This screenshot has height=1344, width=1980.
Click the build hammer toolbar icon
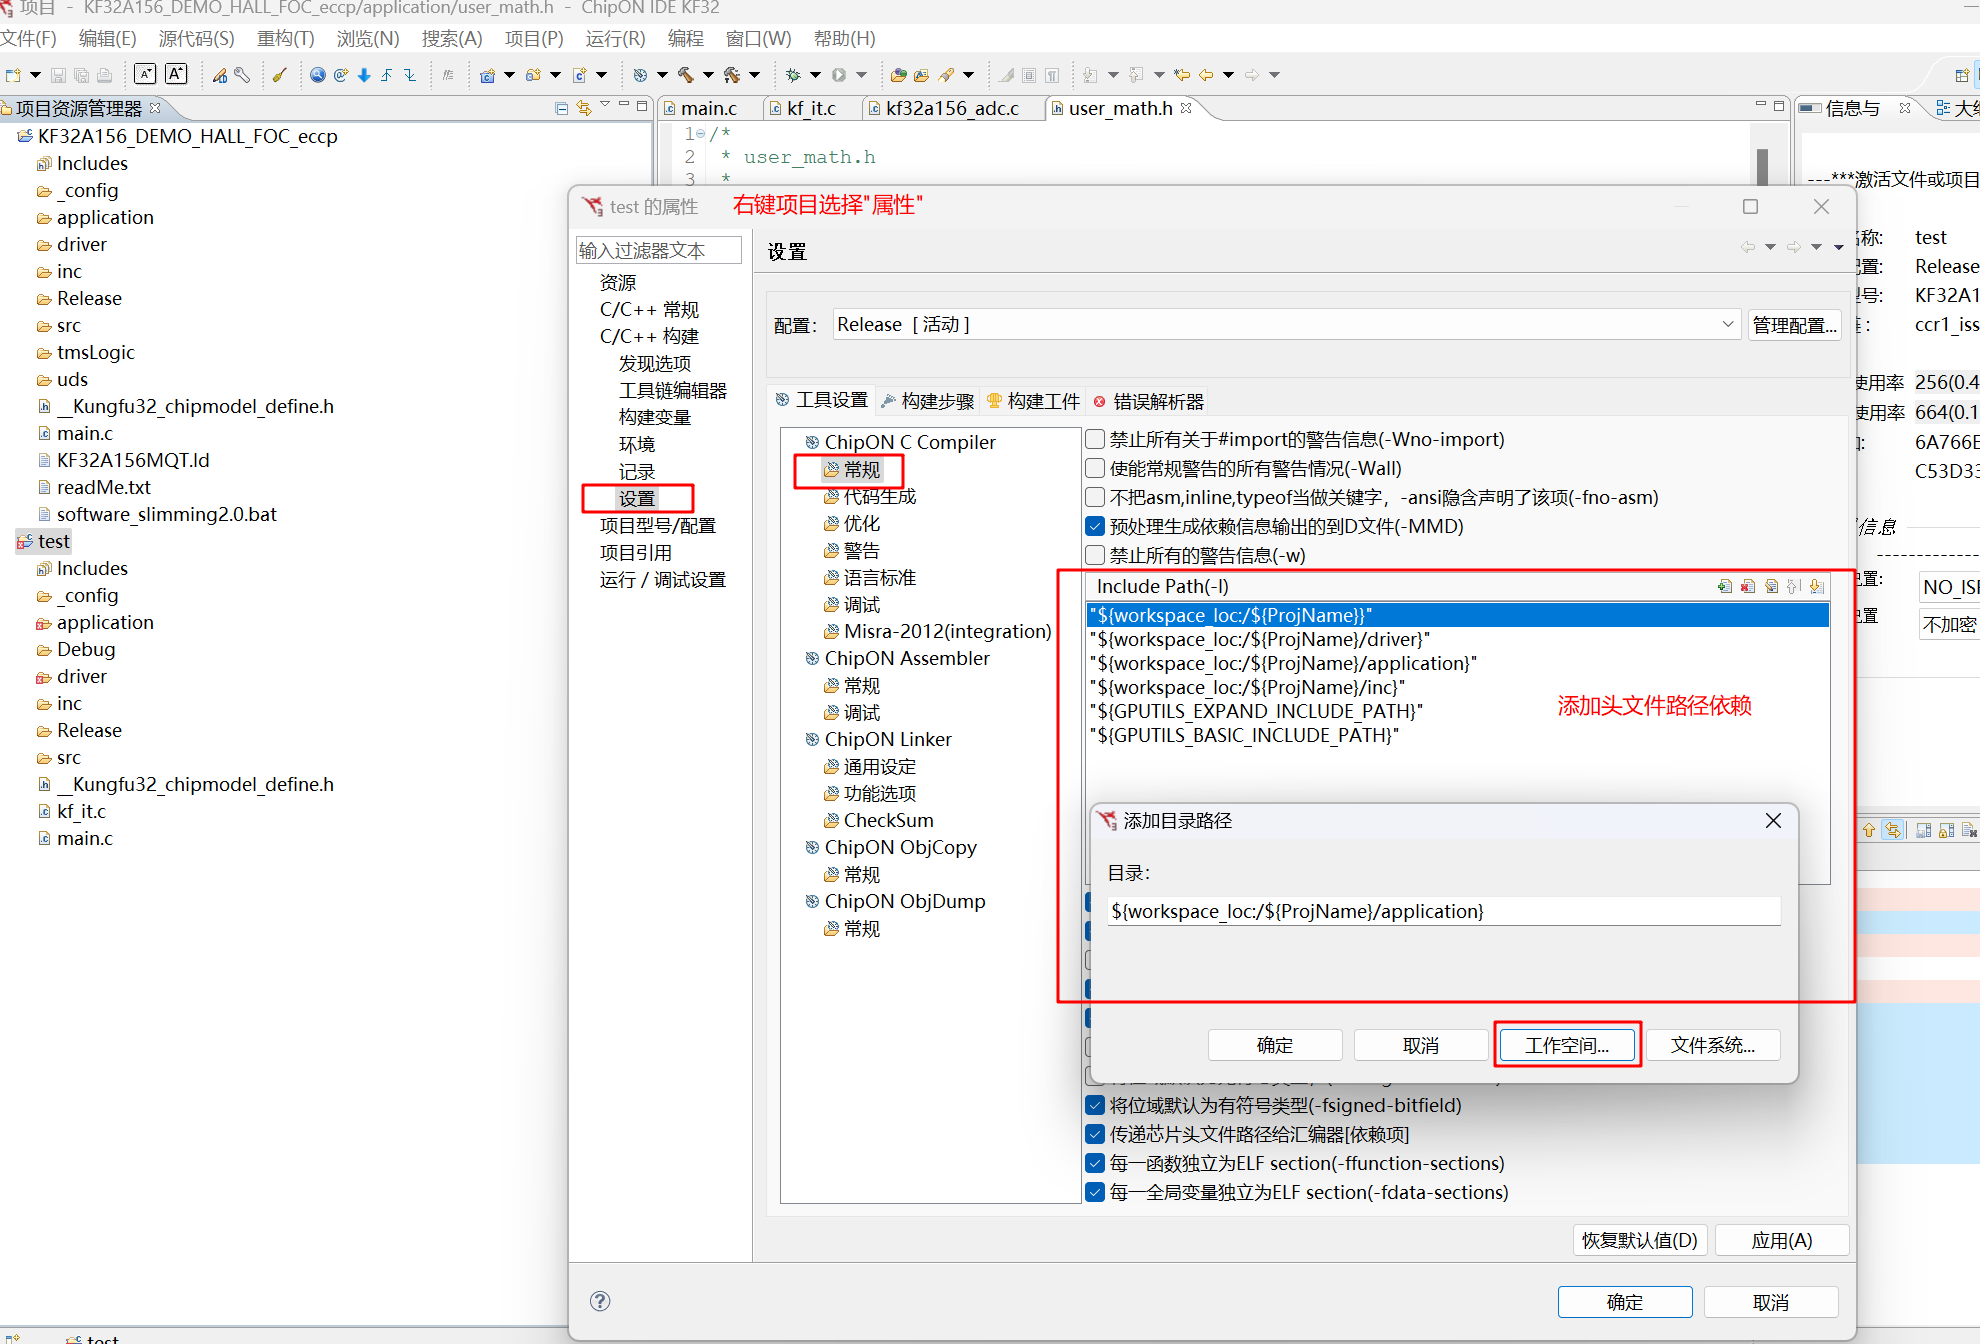[x=686, y=75]
